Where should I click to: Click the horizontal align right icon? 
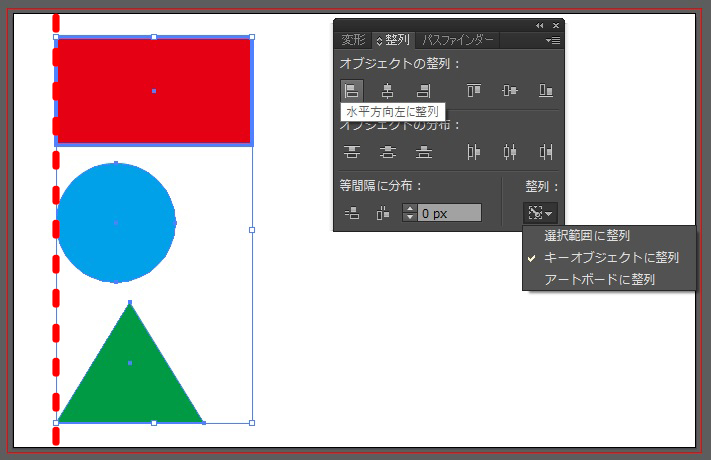423,91
